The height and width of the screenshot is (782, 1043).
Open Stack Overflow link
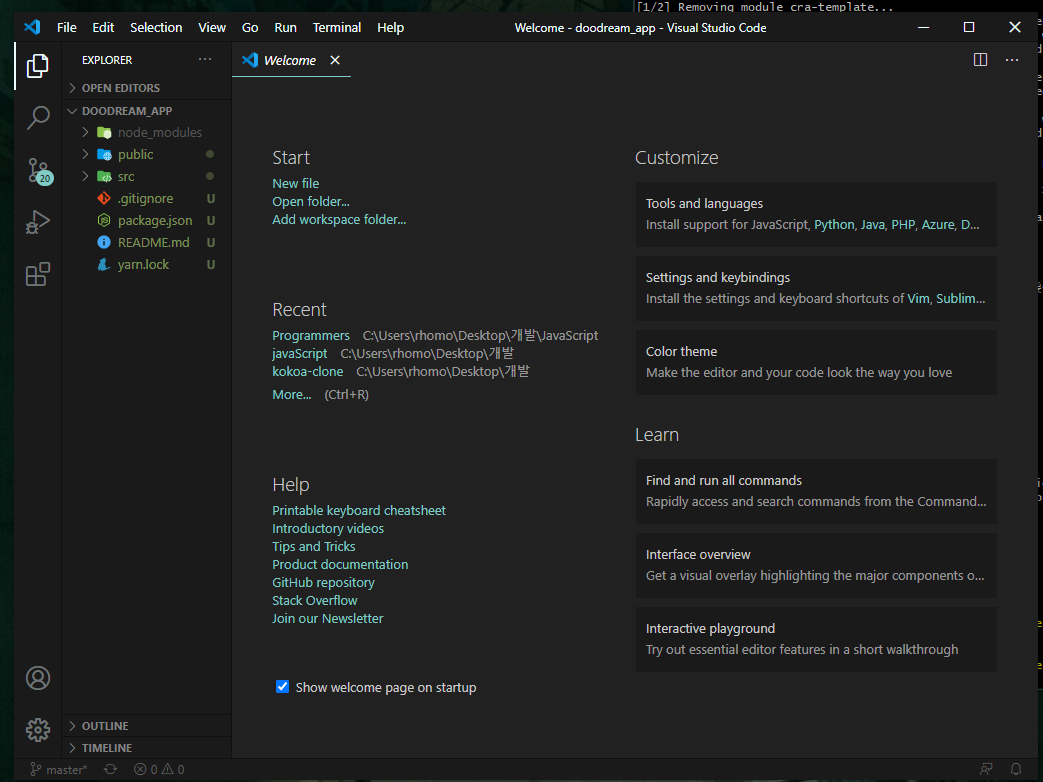click(315, 600)
